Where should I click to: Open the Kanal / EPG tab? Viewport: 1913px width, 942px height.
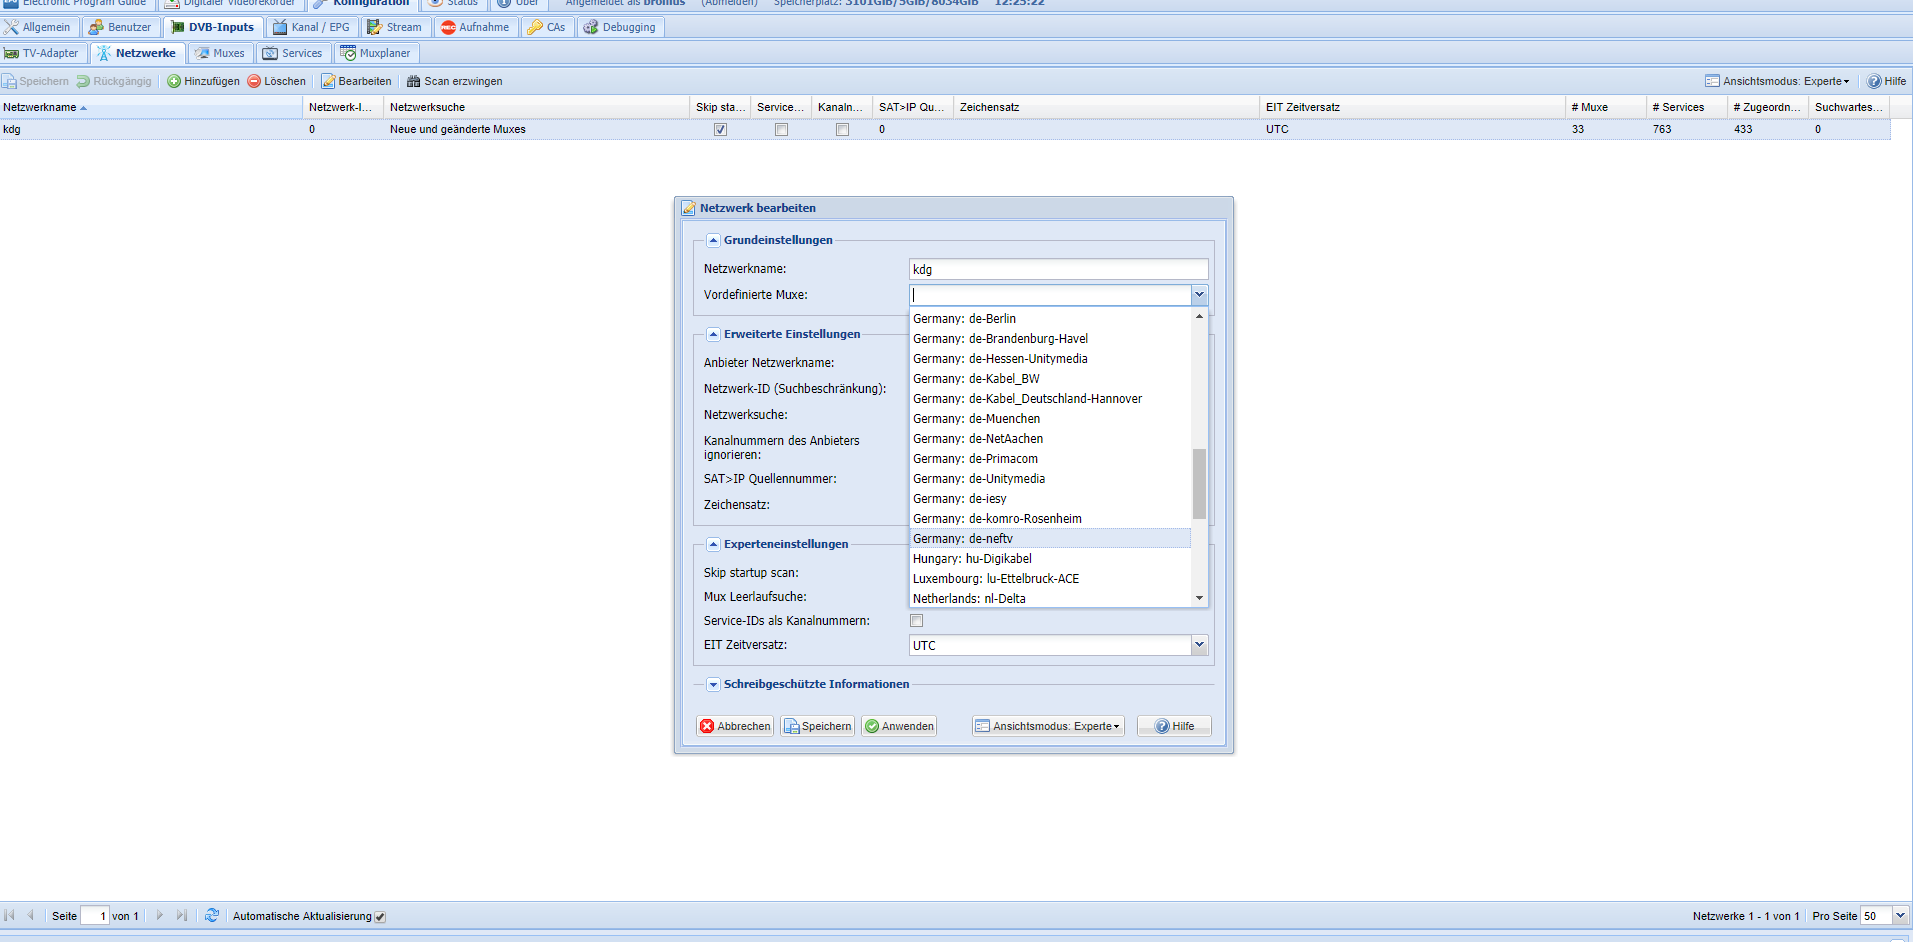[x=311, y=27]
